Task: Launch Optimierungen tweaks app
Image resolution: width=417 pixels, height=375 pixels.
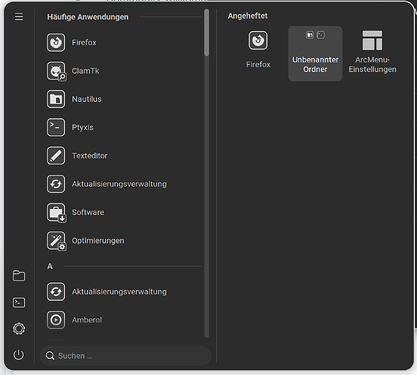Action: click(x=122, y=241)
